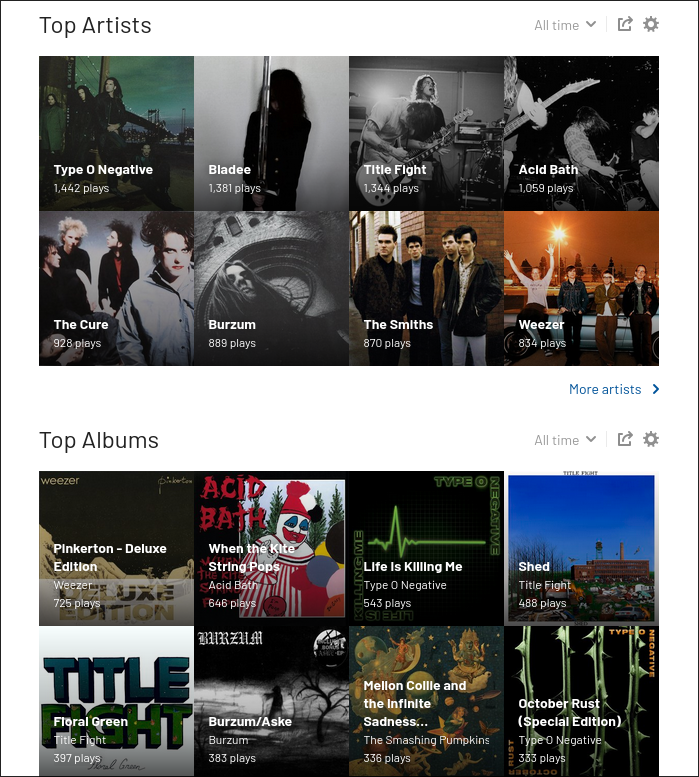Viewport: 699px width, 777px height.
Task: Click The Smiths name link
Action: point(398,325)
